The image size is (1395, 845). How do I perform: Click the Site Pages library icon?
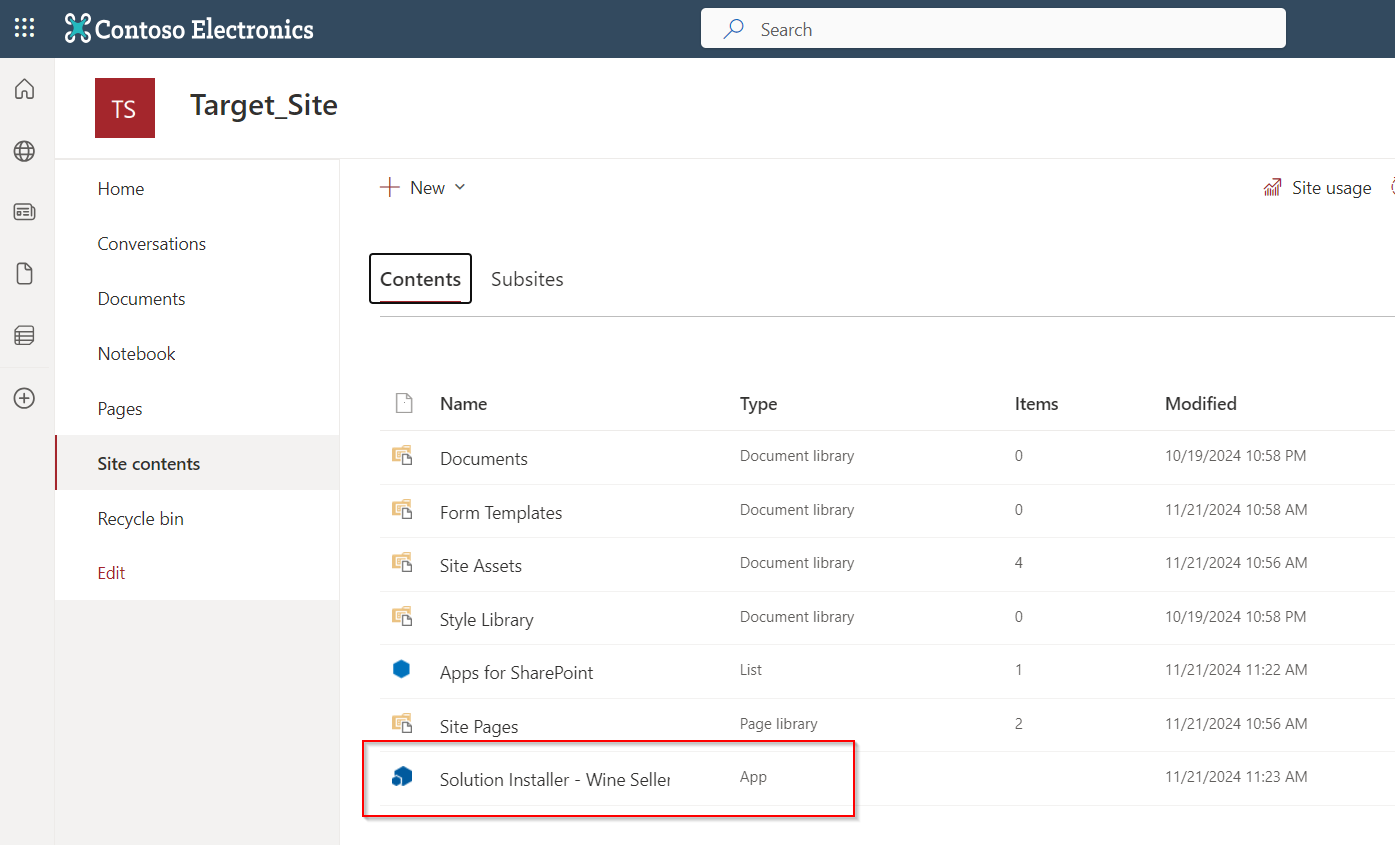[402, 723]
